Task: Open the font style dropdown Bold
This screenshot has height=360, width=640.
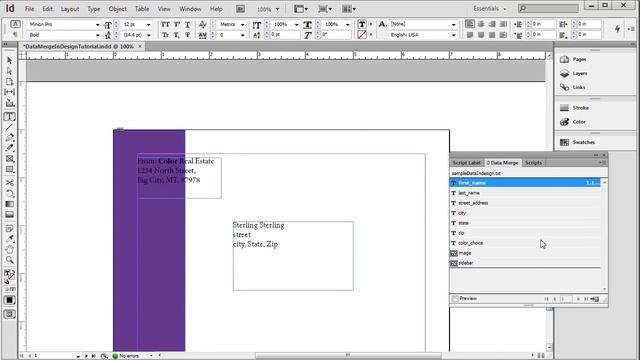Action: point(97,35)
